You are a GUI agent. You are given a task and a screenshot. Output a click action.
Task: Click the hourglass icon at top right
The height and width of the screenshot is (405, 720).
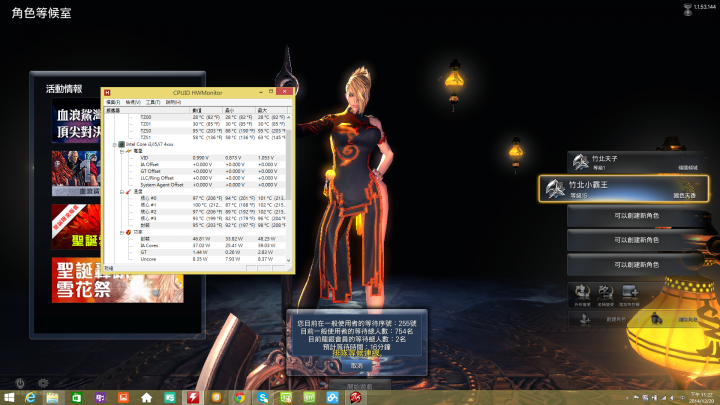pyautogui.click(x=687, y=10)
